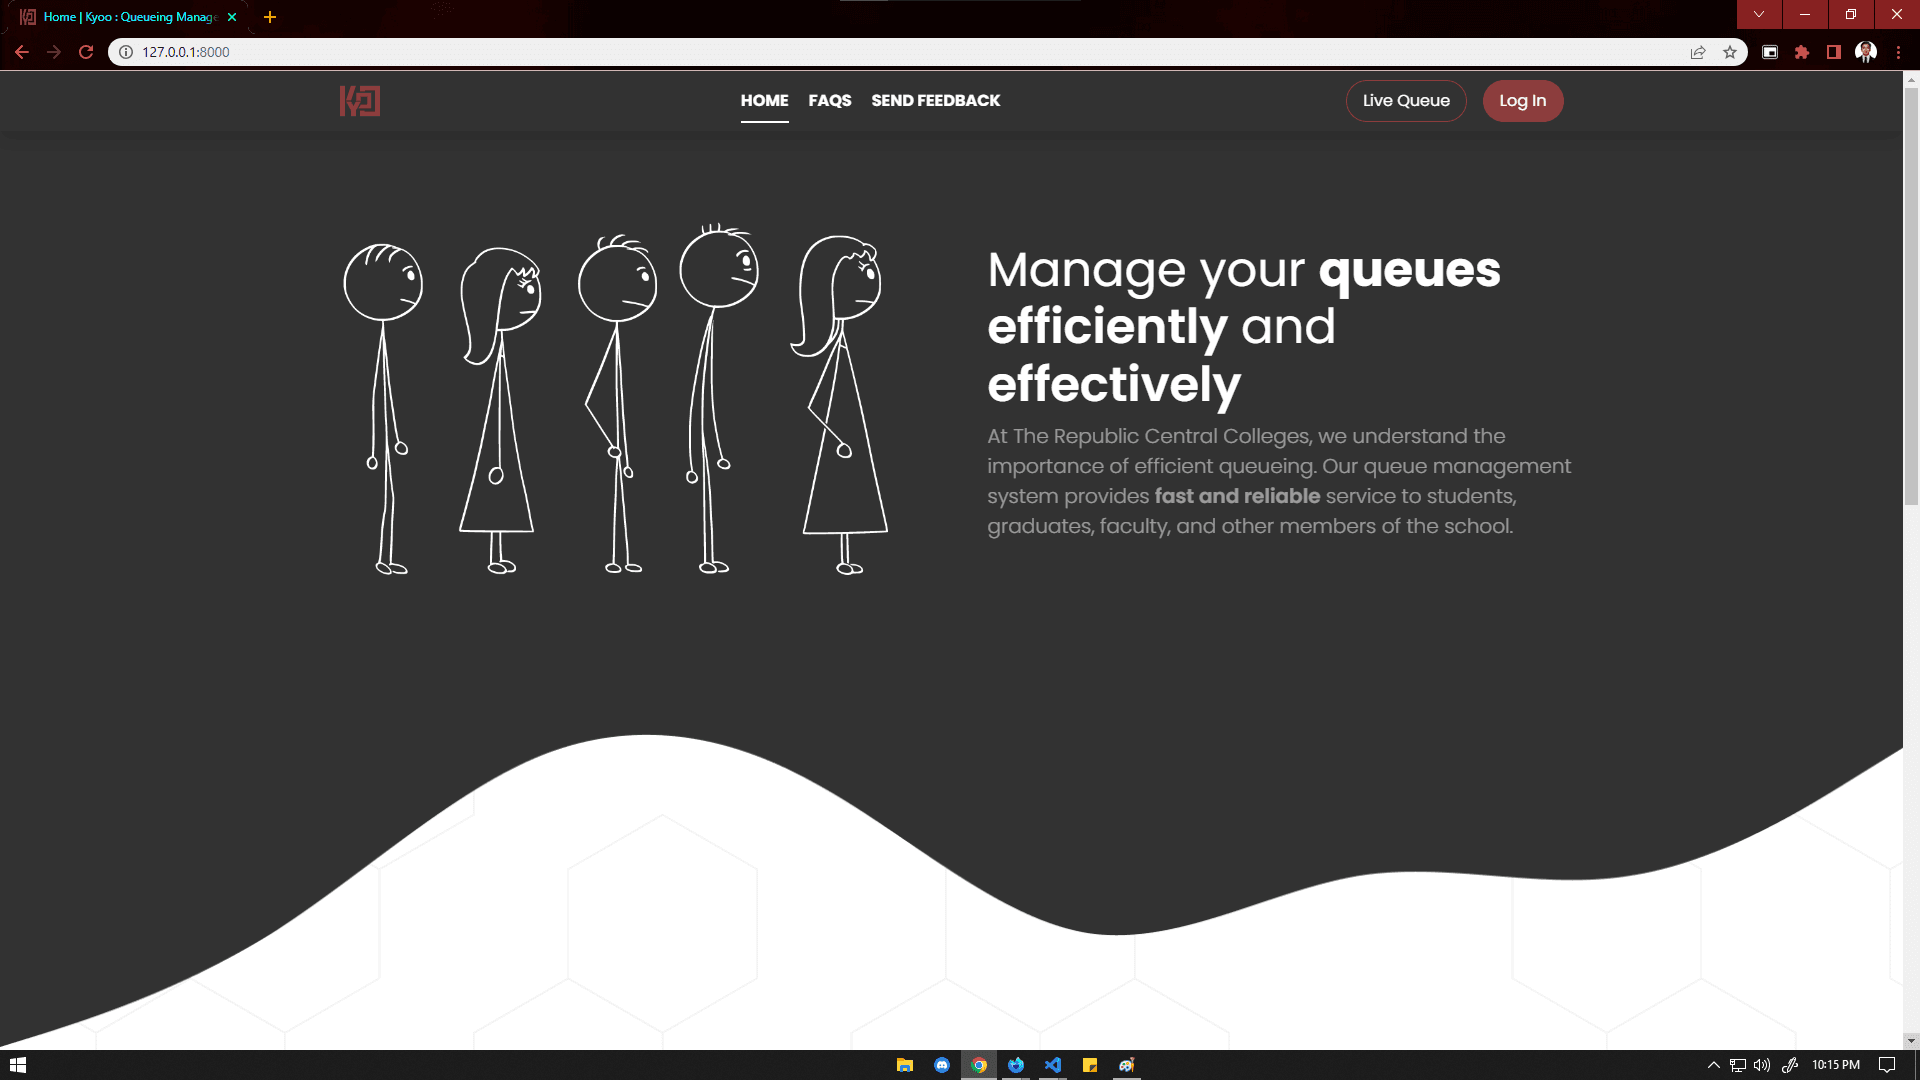Image resolution: width=1920 pixels, height=1080 pixels.
Task: Click the Log In button
Action: pos(1522,101)
